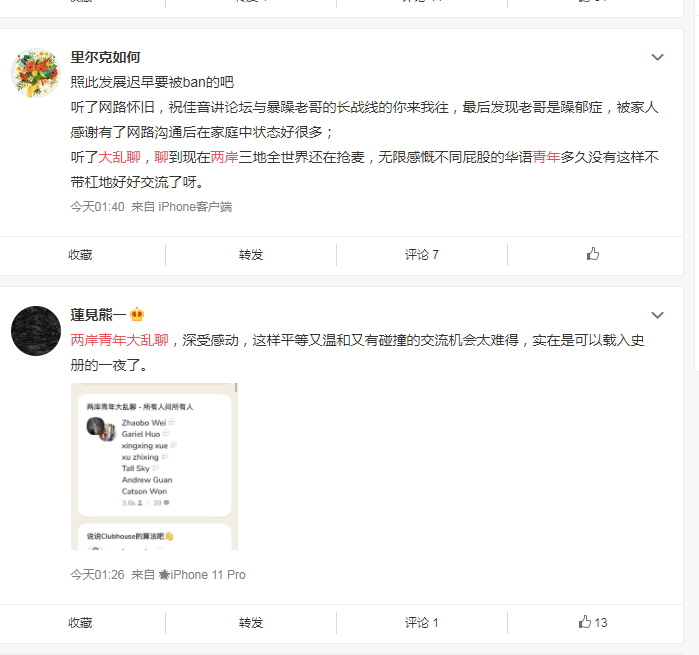Open the dark avatar of 蓮見熊一

point(36,331)
